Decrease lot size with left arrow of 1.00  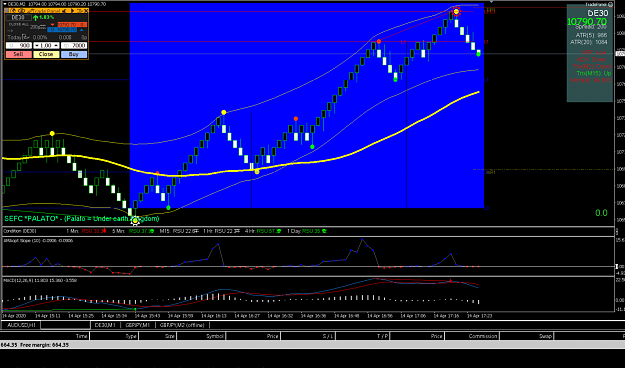point(37,45)
